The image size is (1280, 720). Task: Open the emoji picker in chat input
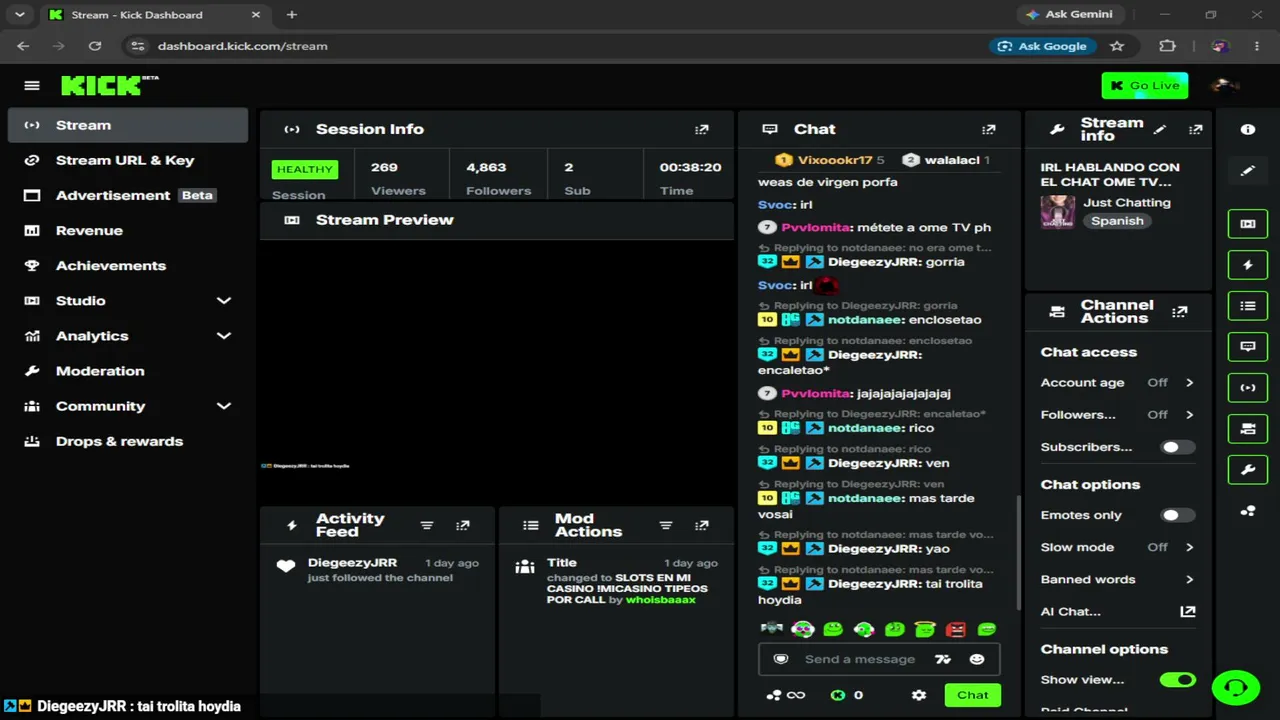(977, 659)
